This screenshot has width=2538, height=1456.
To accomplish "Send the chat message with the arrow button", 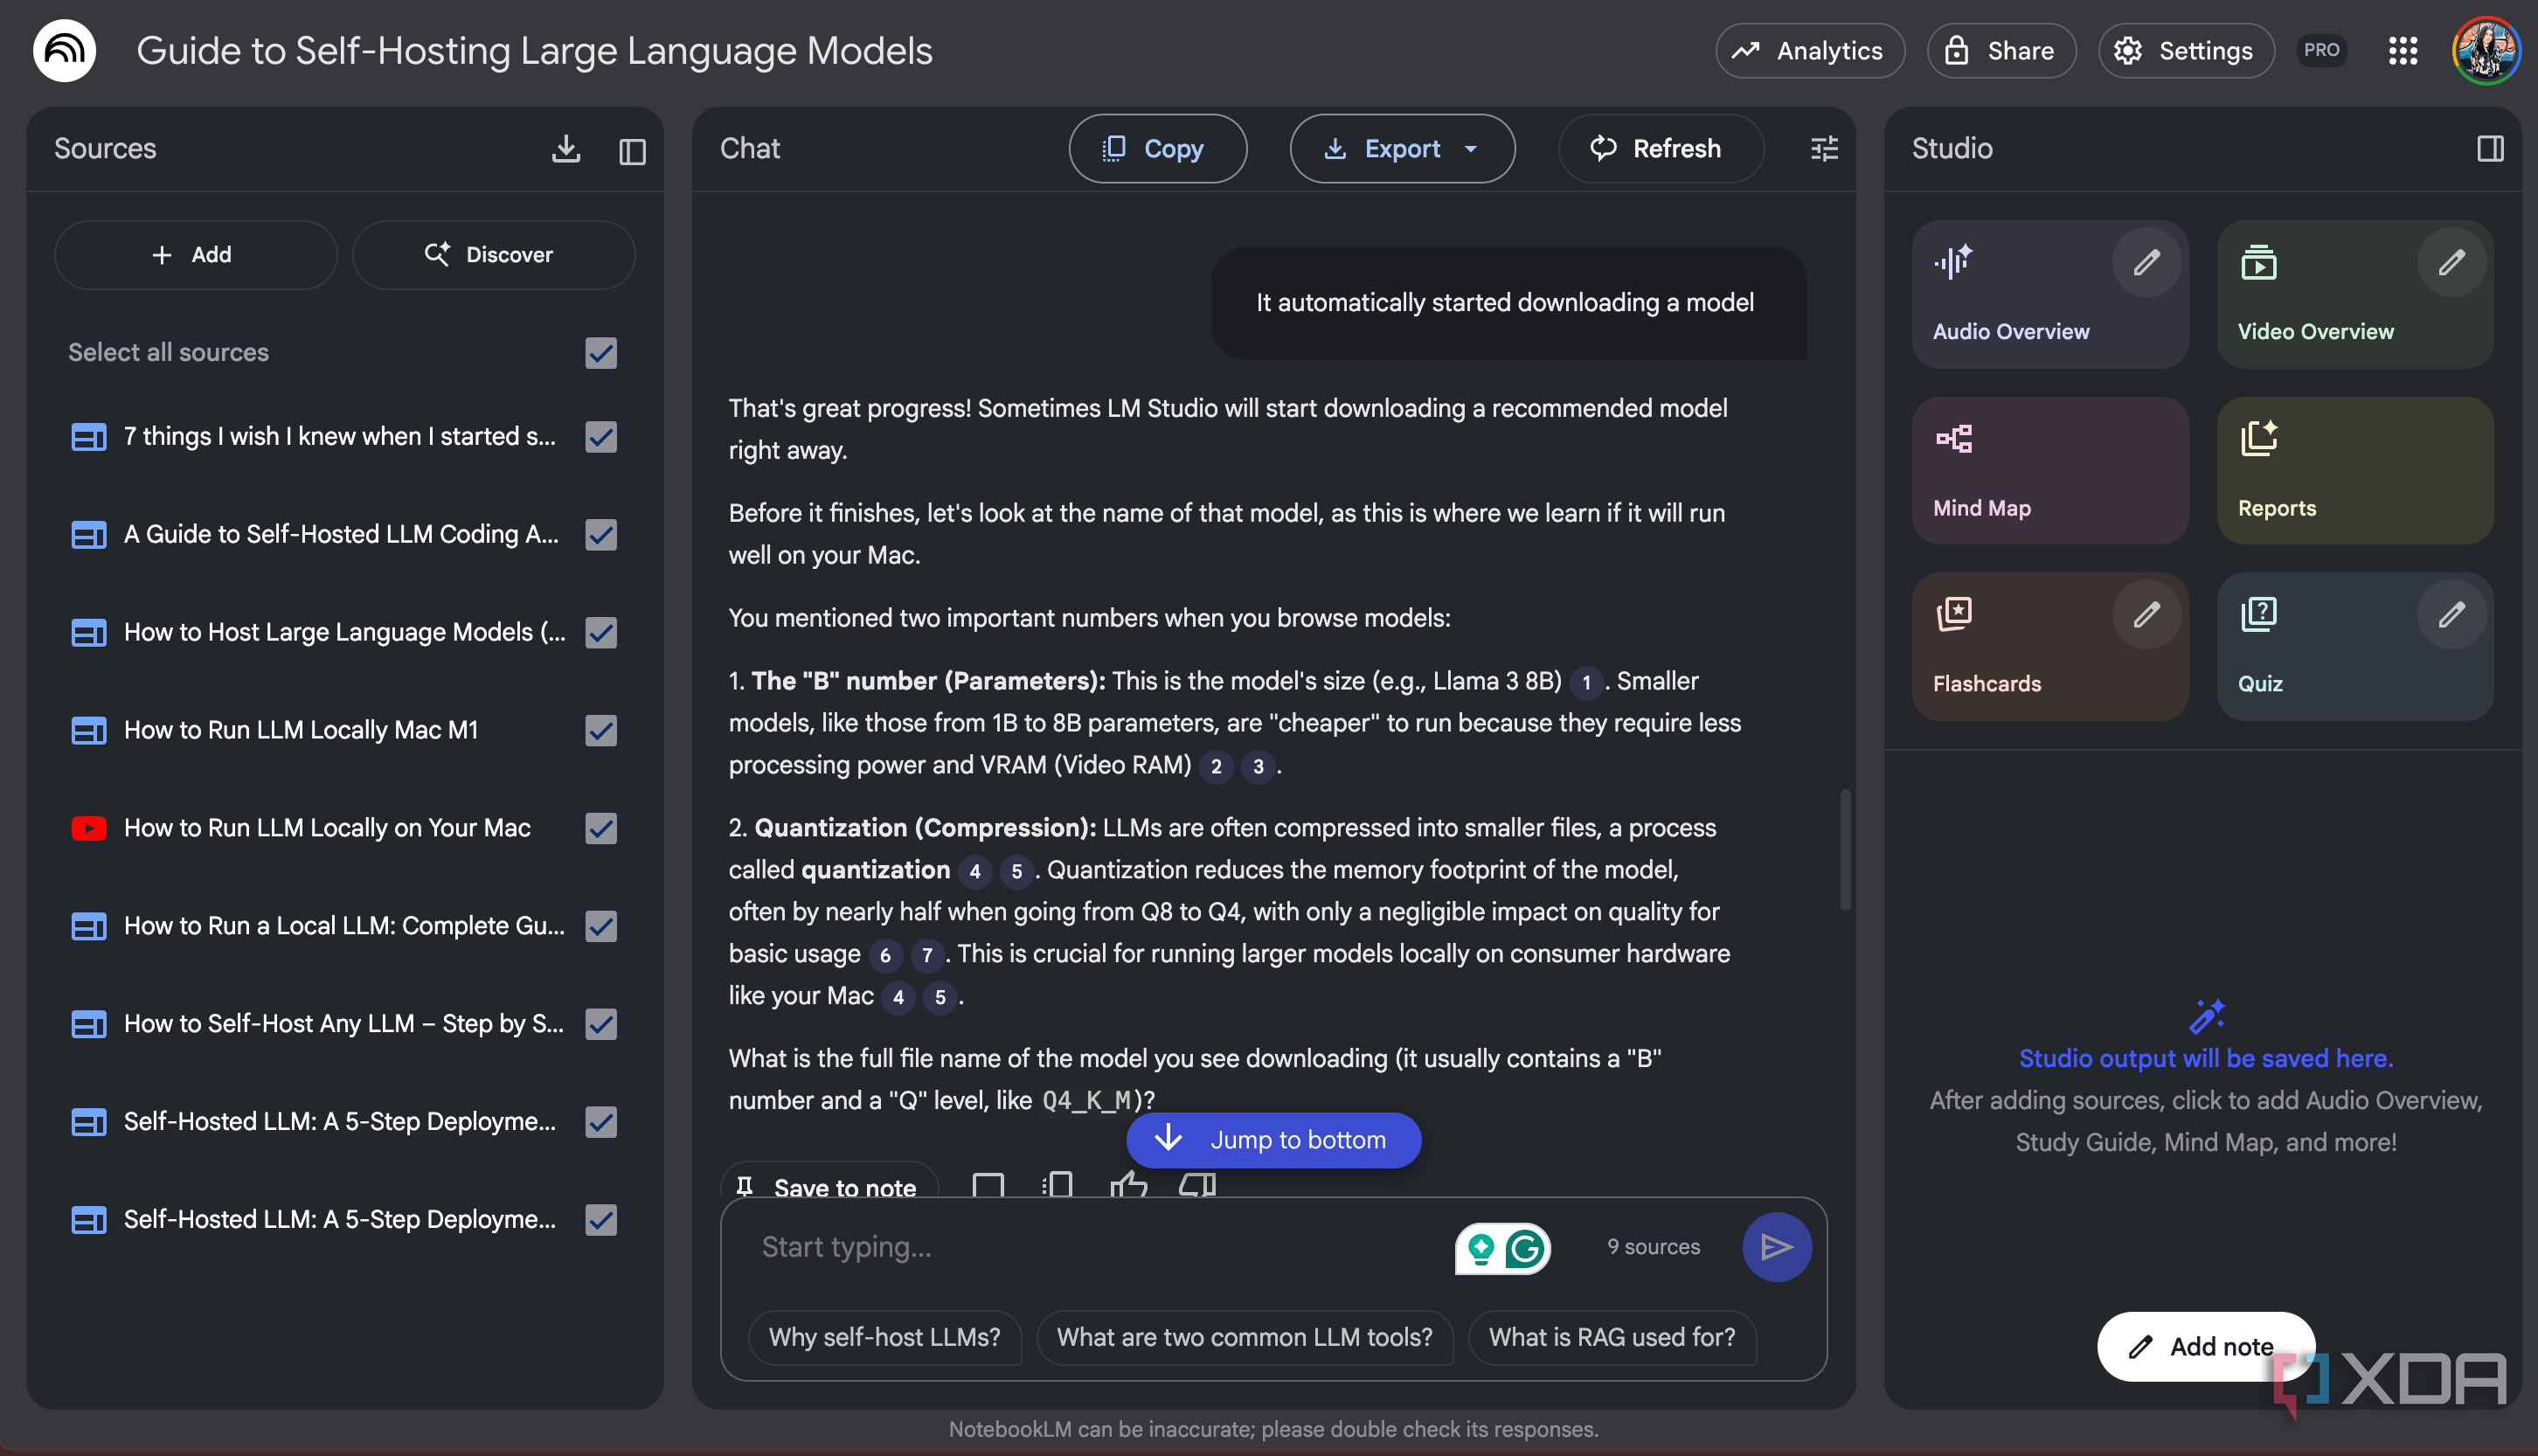I will coord(1776,1247).
